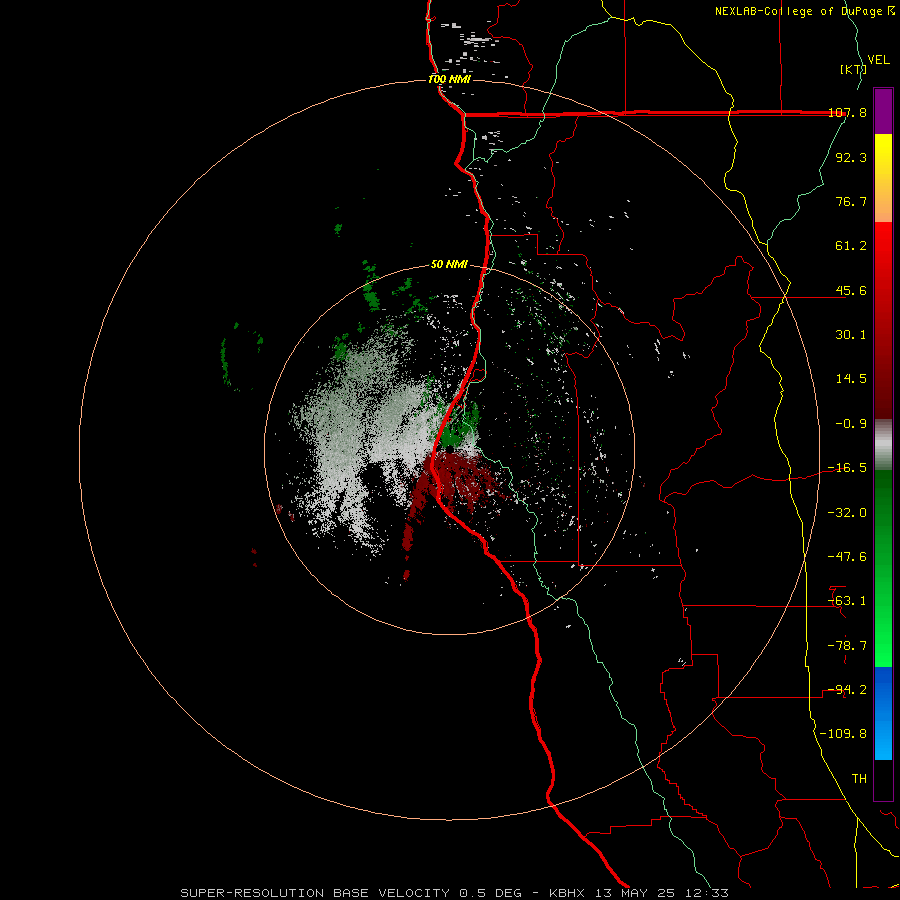
Task: Click the 100 NMI range ring label
Action: 449,79
